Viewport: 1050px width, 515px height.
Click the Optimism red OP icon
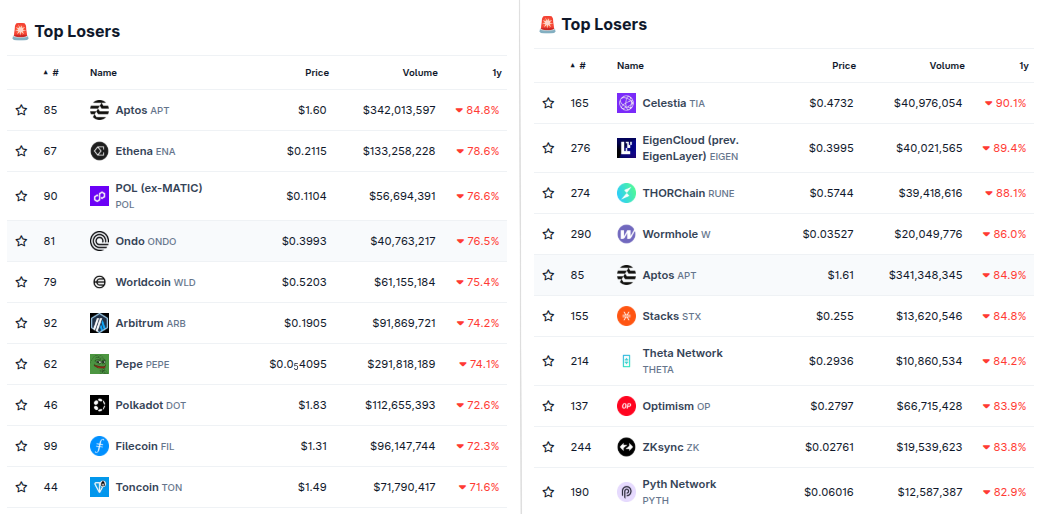click(x=626, y=406)
